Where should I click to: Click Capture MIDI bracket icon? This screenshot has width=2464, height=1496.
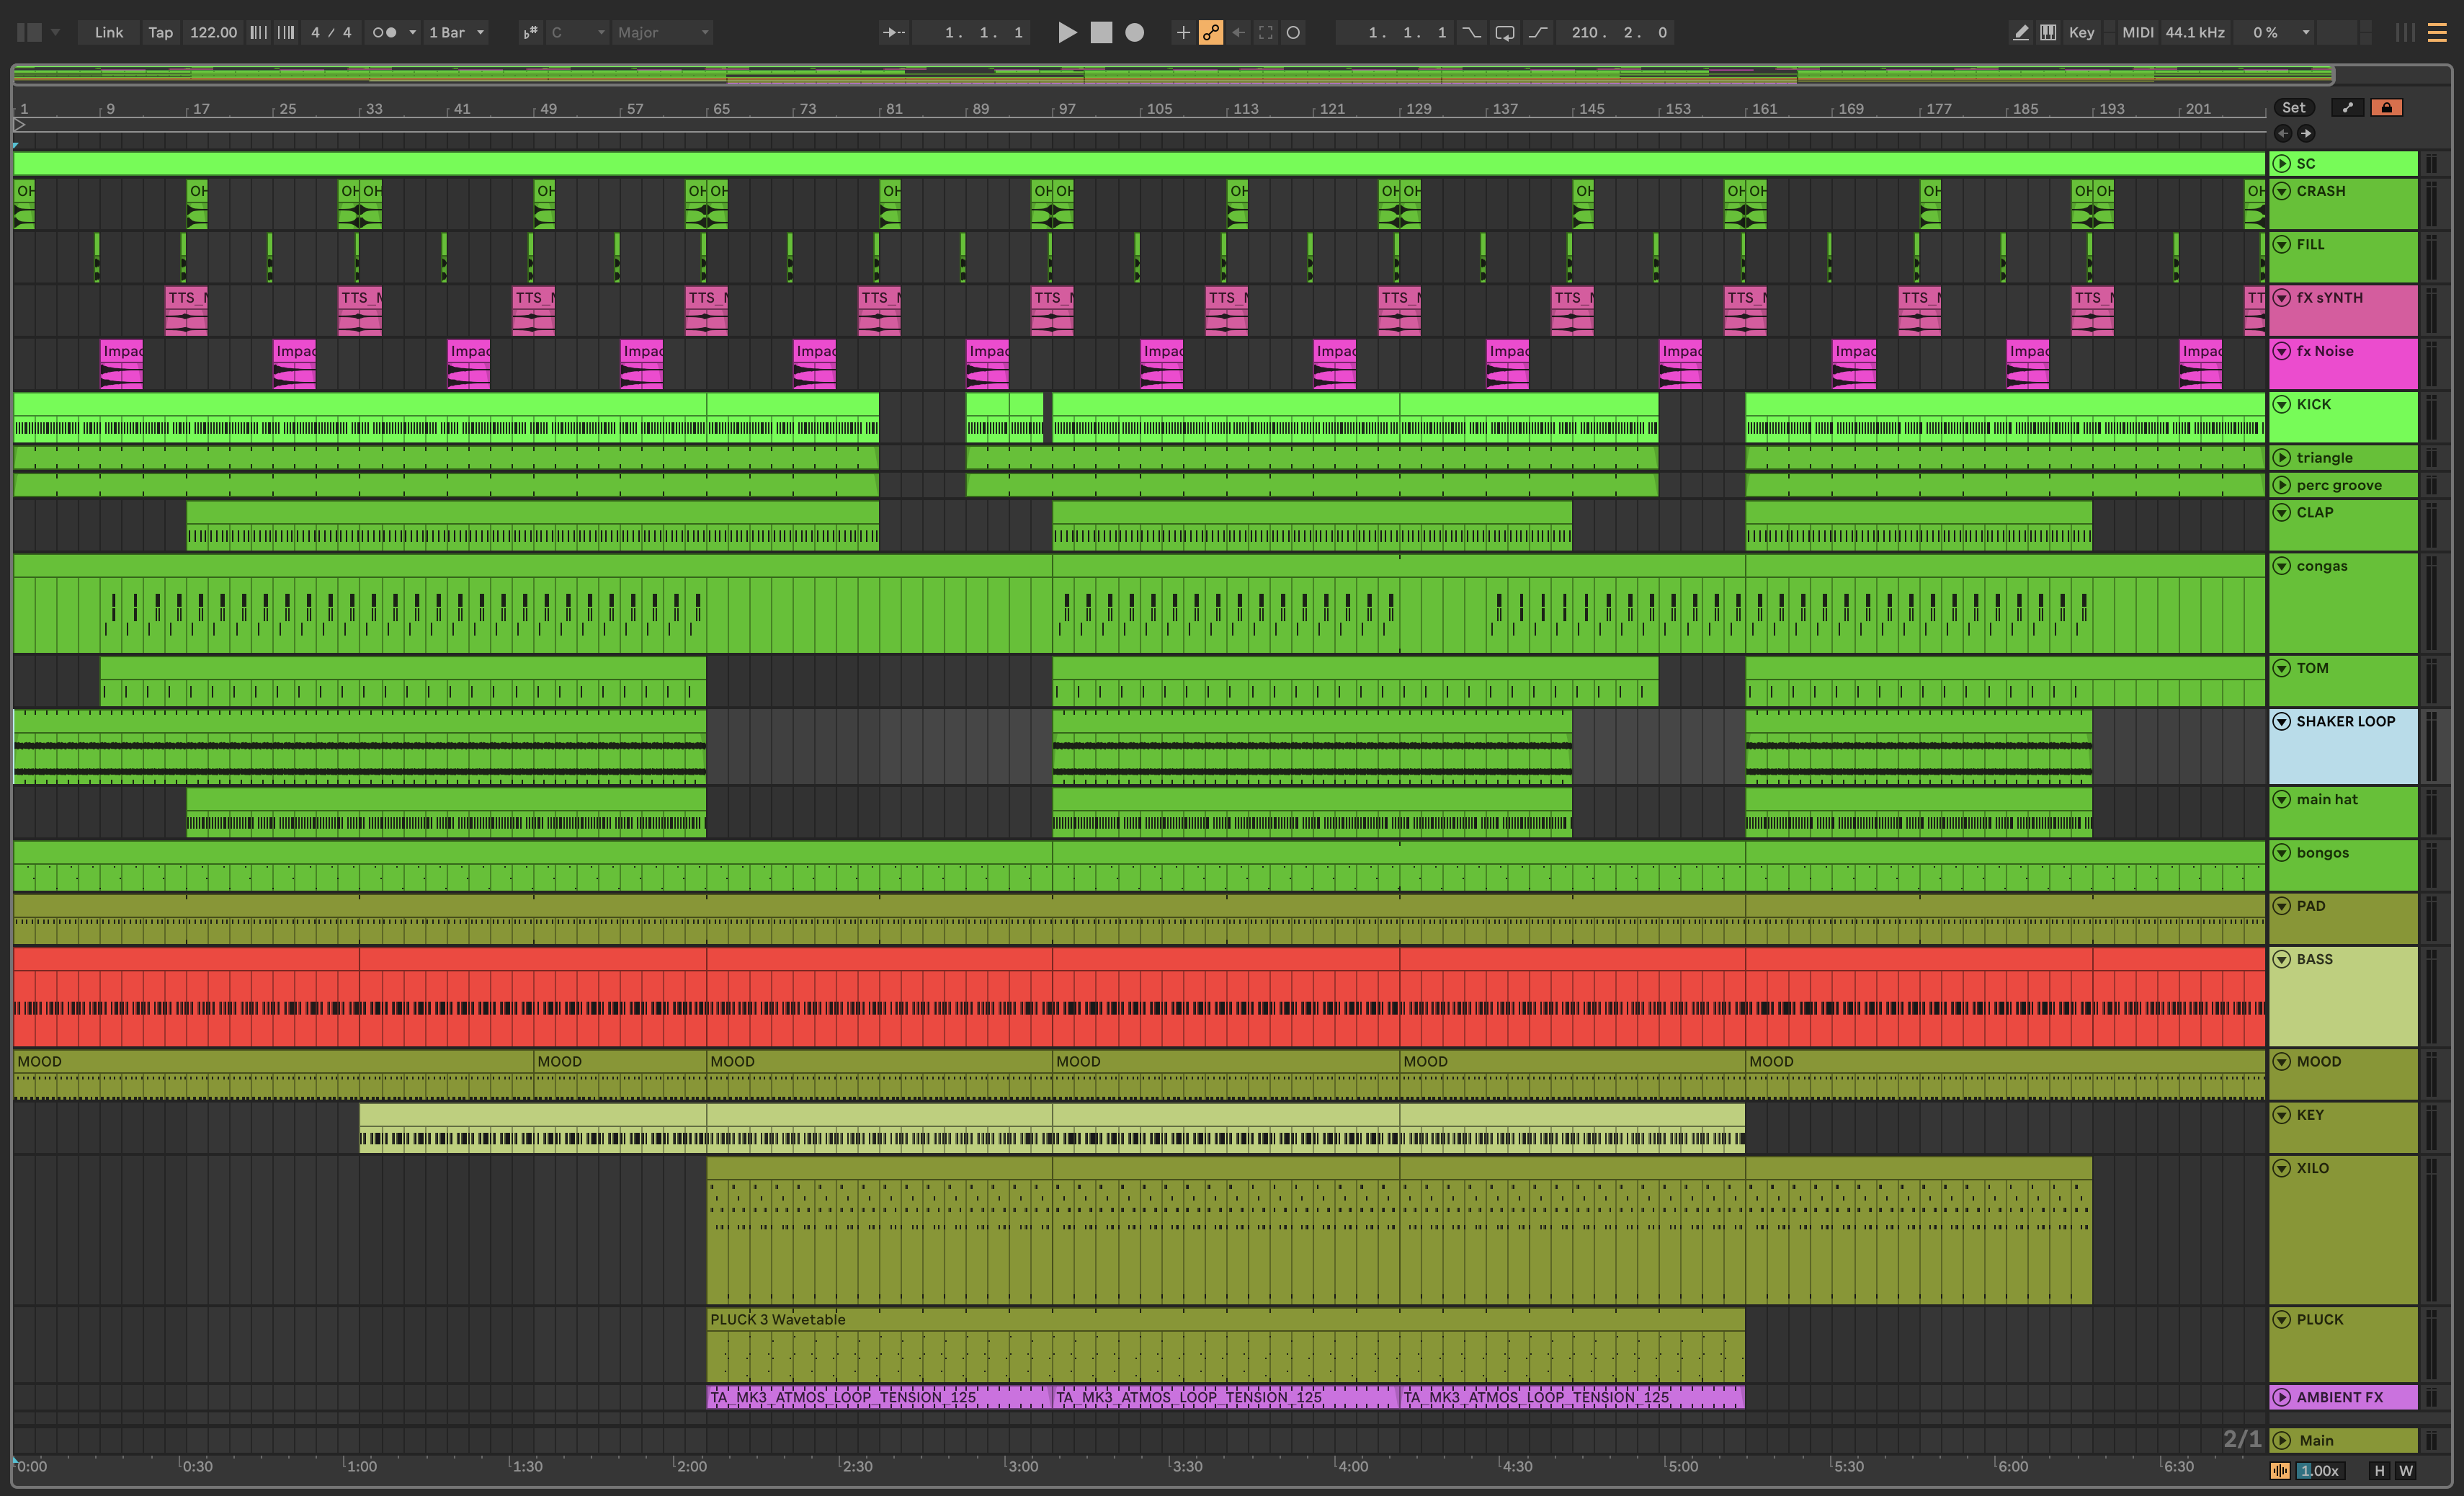click(1266, 32)
